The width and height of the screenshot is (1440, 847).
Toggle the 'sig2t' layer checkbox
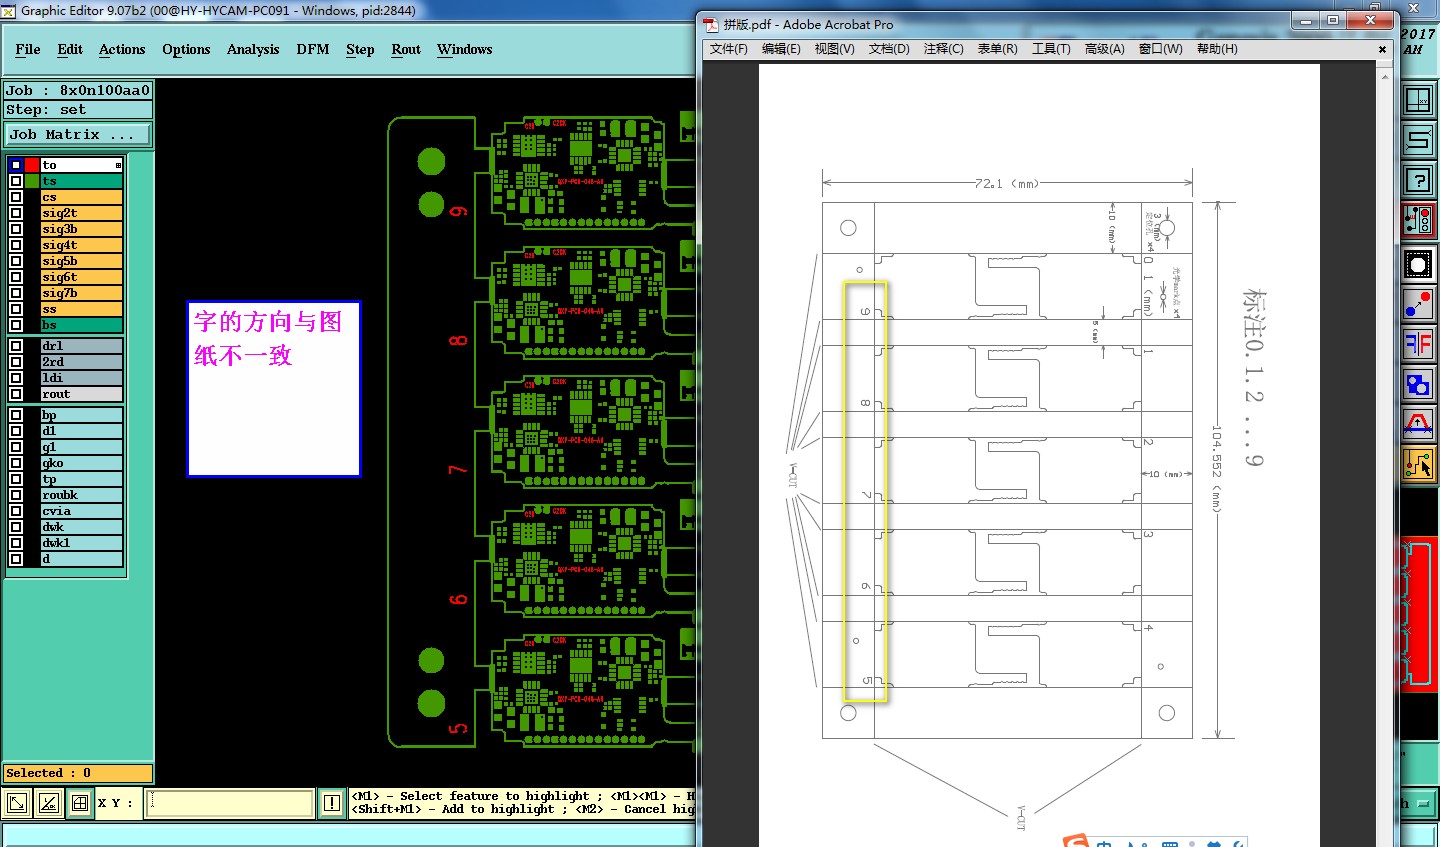pyautogui.click(x=16, y=213)
